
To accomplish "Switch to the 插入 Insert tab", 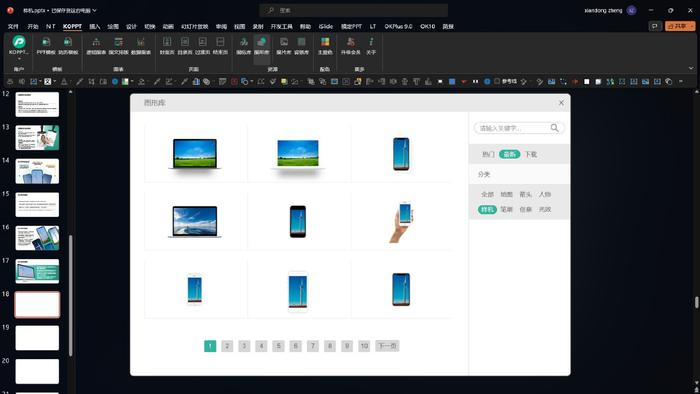I will coord(95,26).
